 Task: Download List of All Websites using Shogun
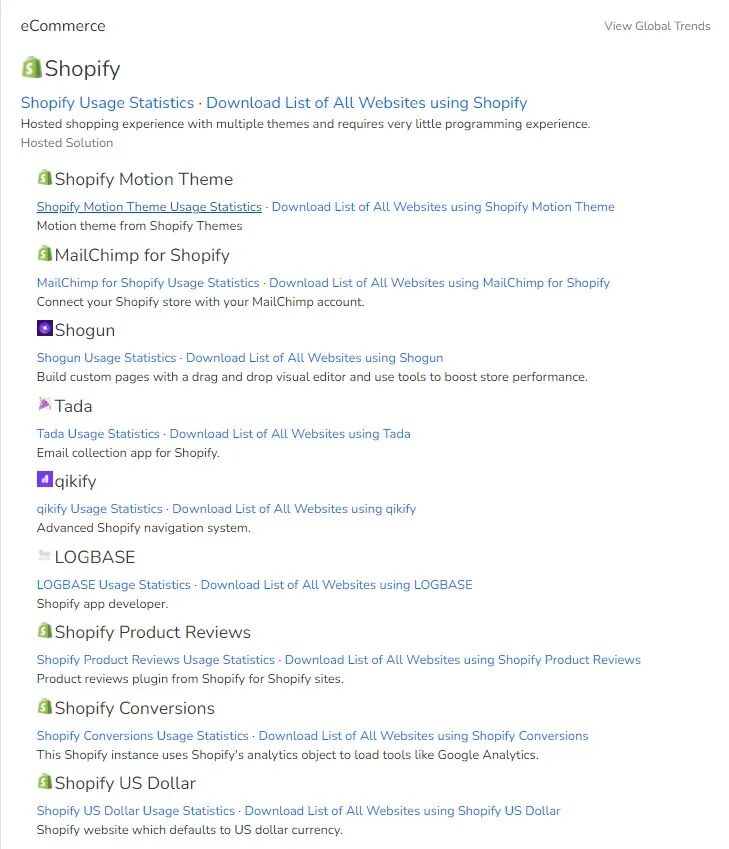pos(315,358)
